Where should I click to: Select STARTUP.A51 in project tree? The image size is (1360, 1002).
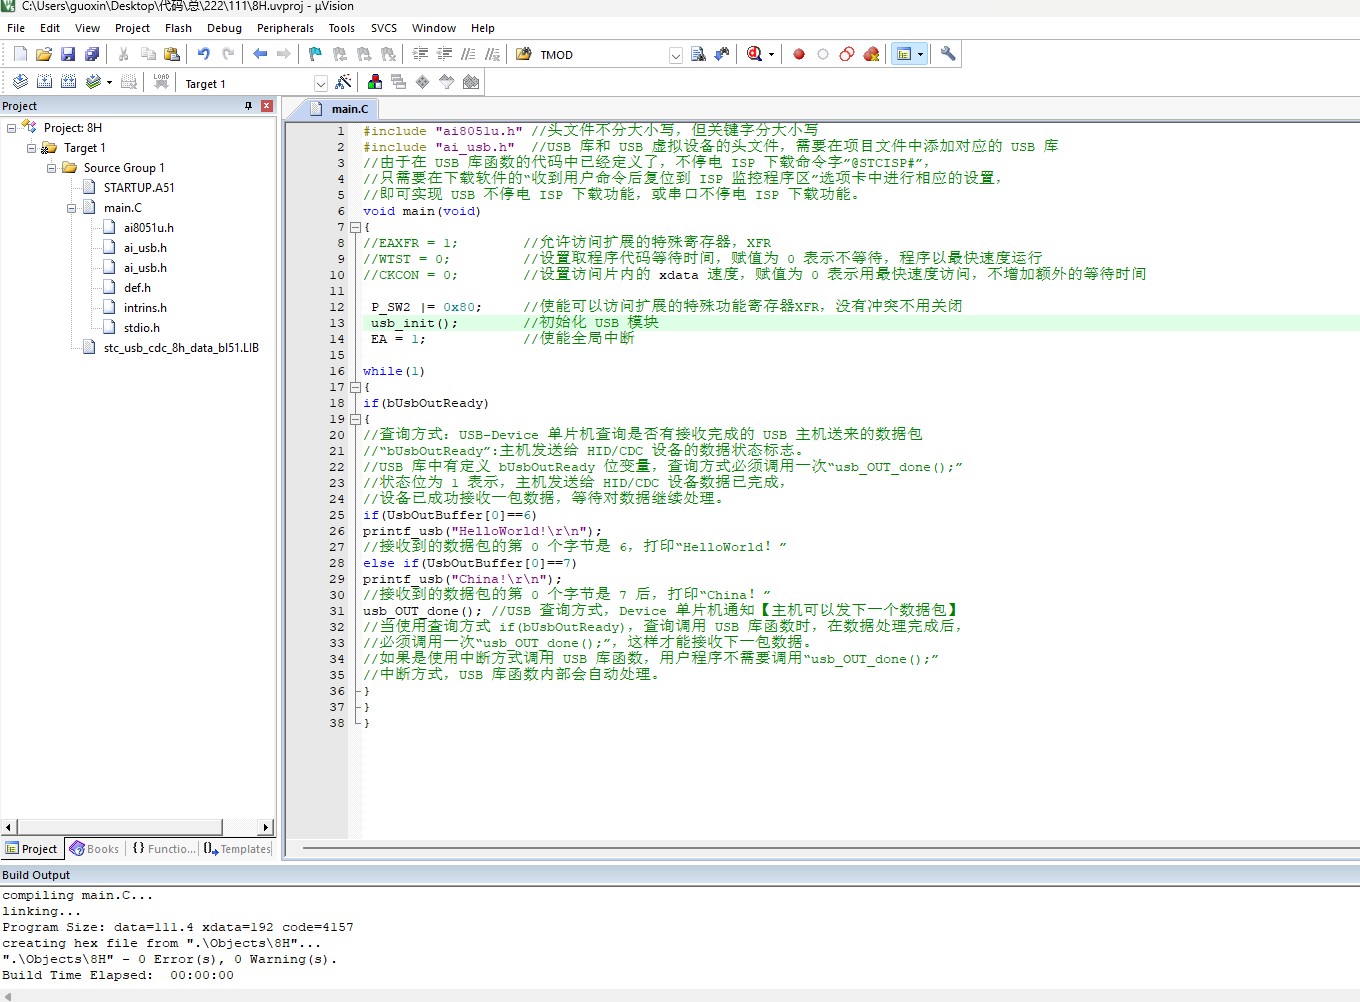click(139, 188)
